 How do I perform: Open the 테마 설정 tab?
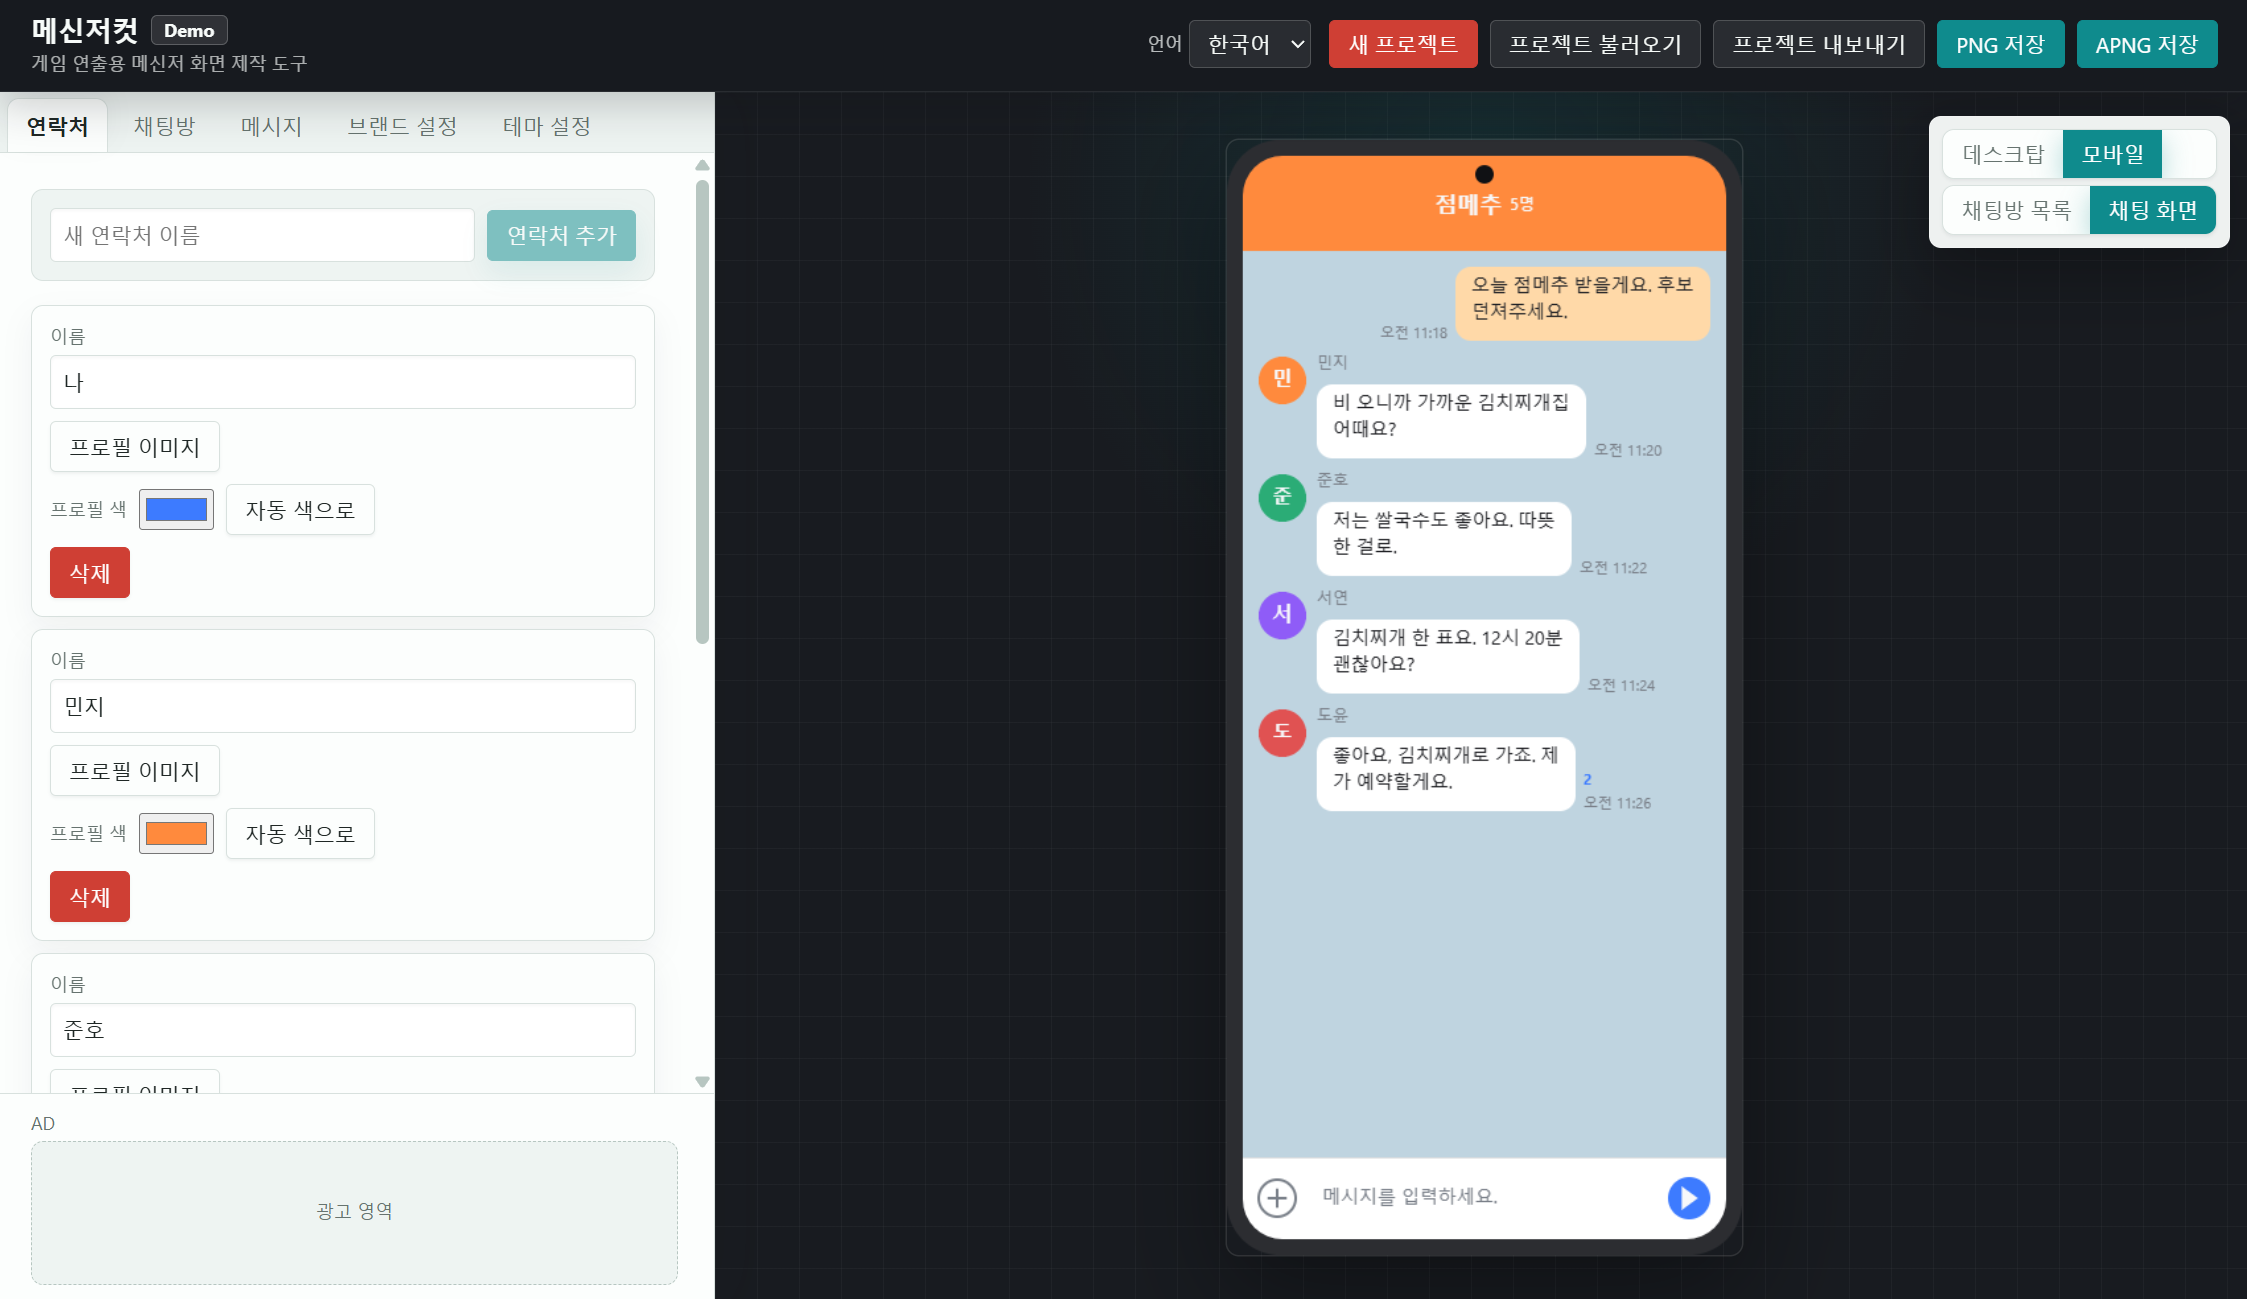tap(546, 126)
